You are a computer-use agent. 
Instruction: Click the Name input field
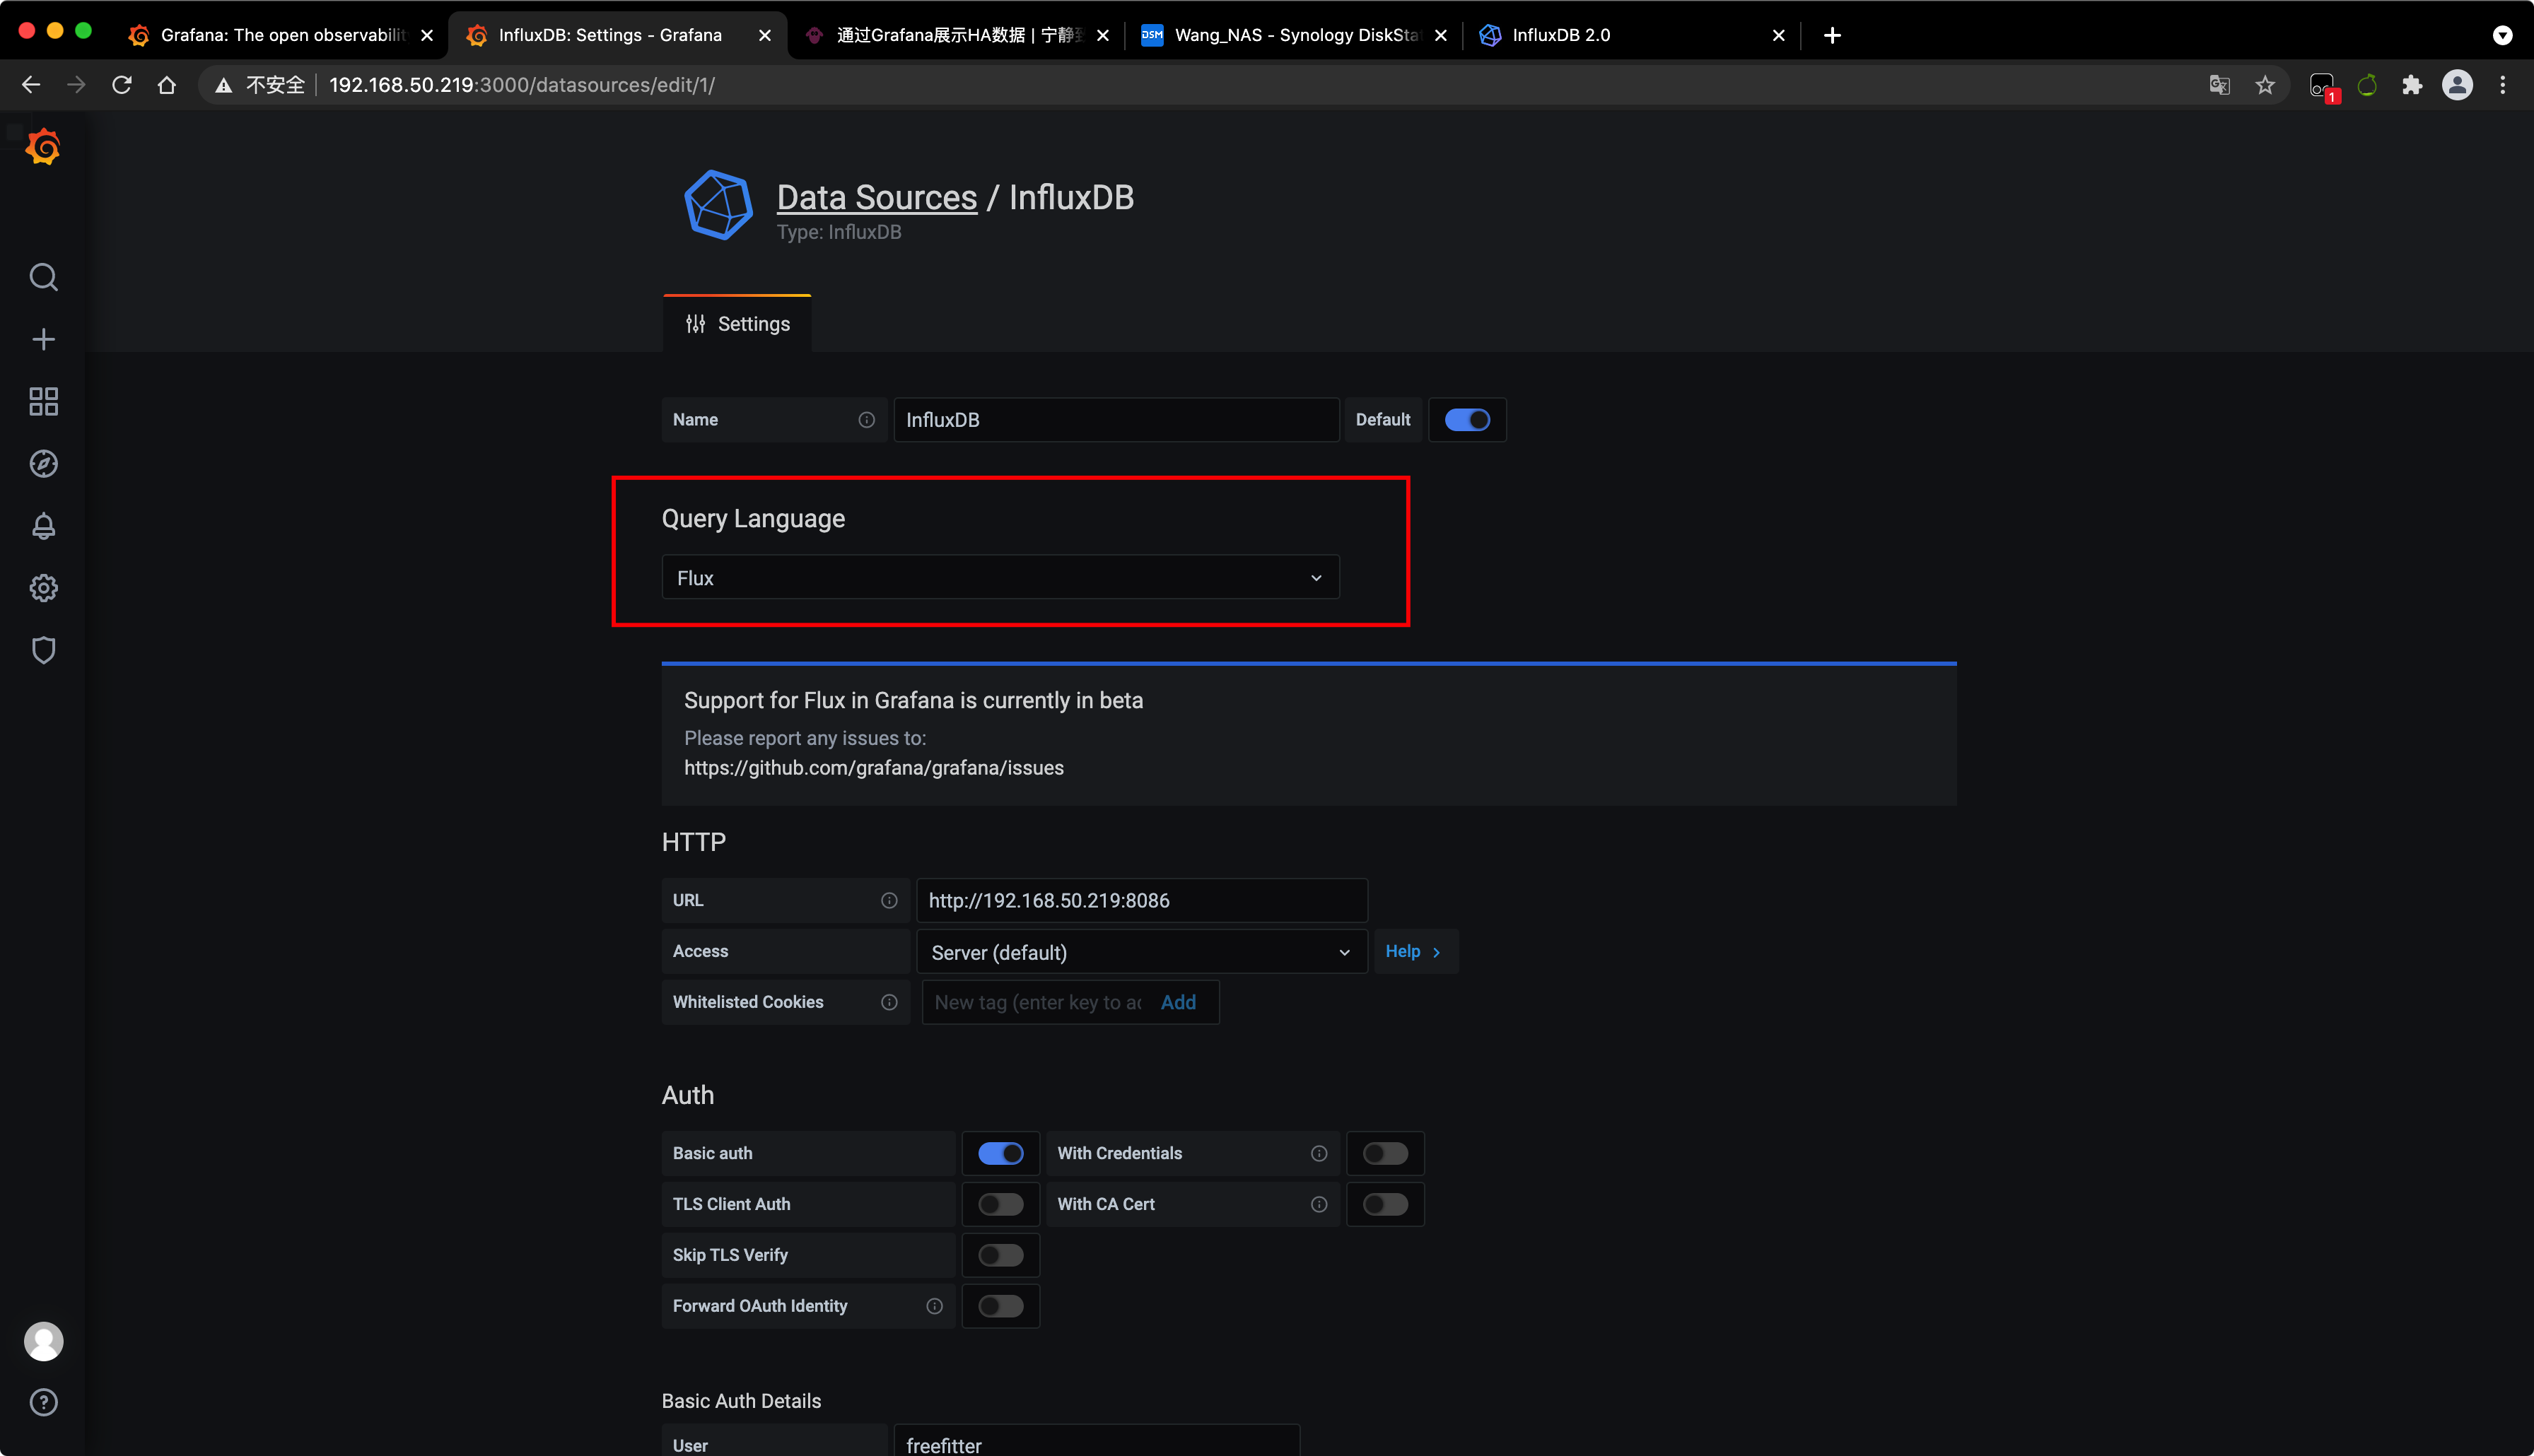point(1116,420)
